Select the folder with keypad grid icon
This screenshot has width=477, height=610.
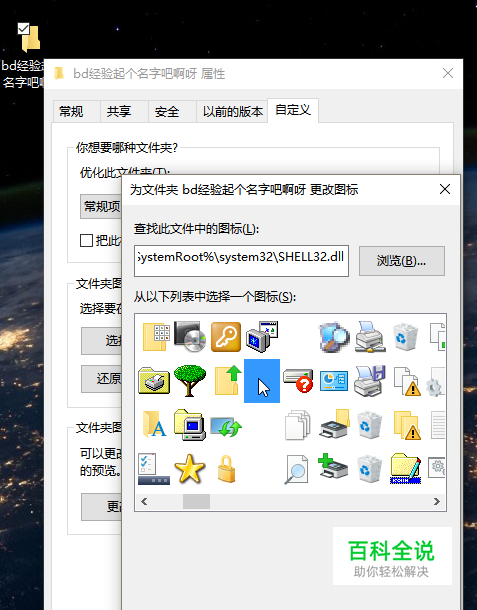(x=154, y=337)
